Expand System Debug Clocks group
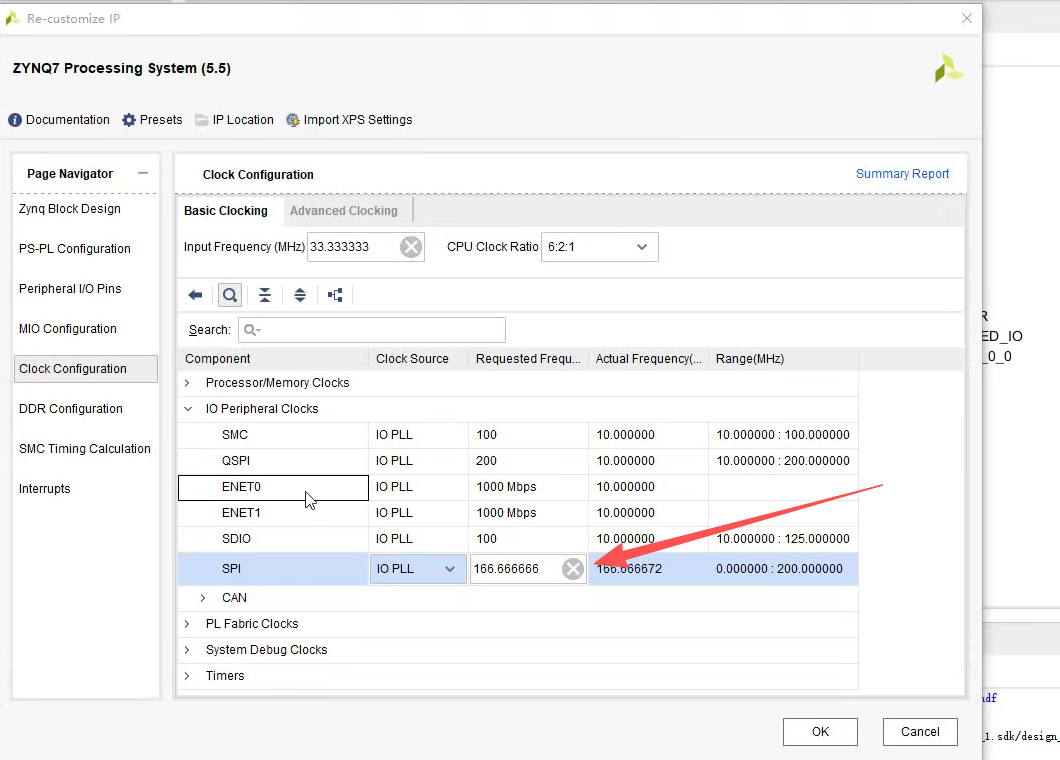 187,650
